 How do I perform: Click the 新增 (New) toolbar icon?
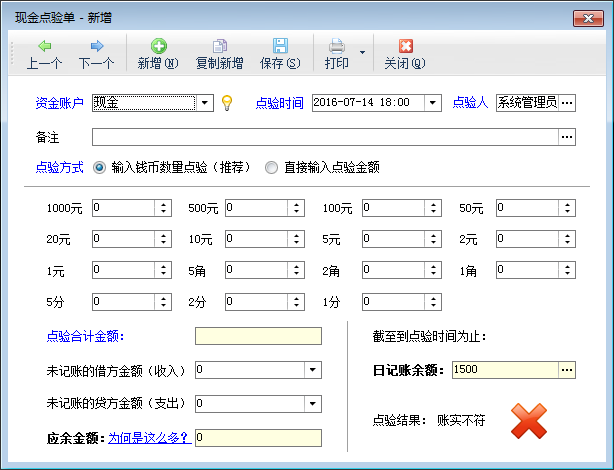click(x=158, y=47)
